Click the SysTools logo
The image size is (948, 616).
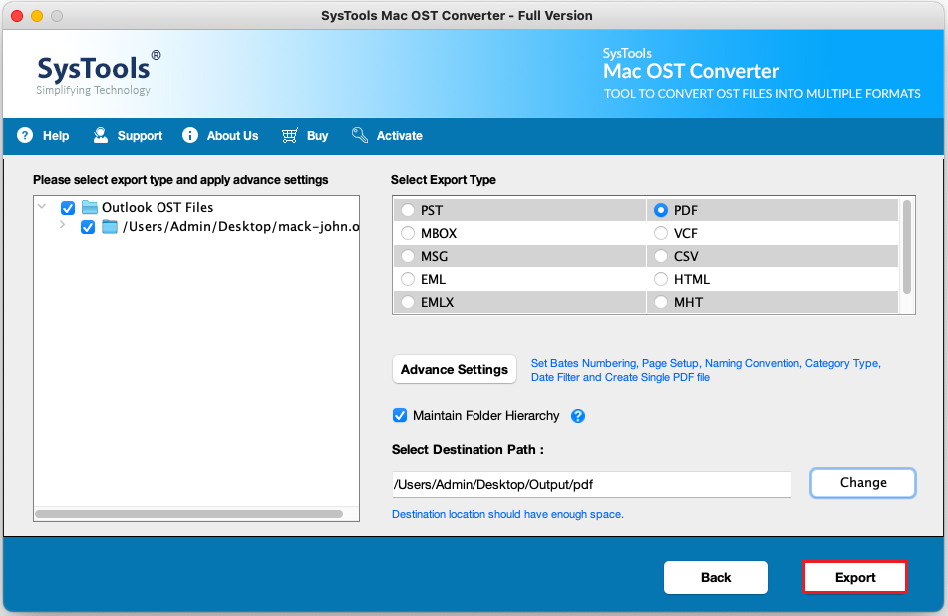tap(99, 74)
